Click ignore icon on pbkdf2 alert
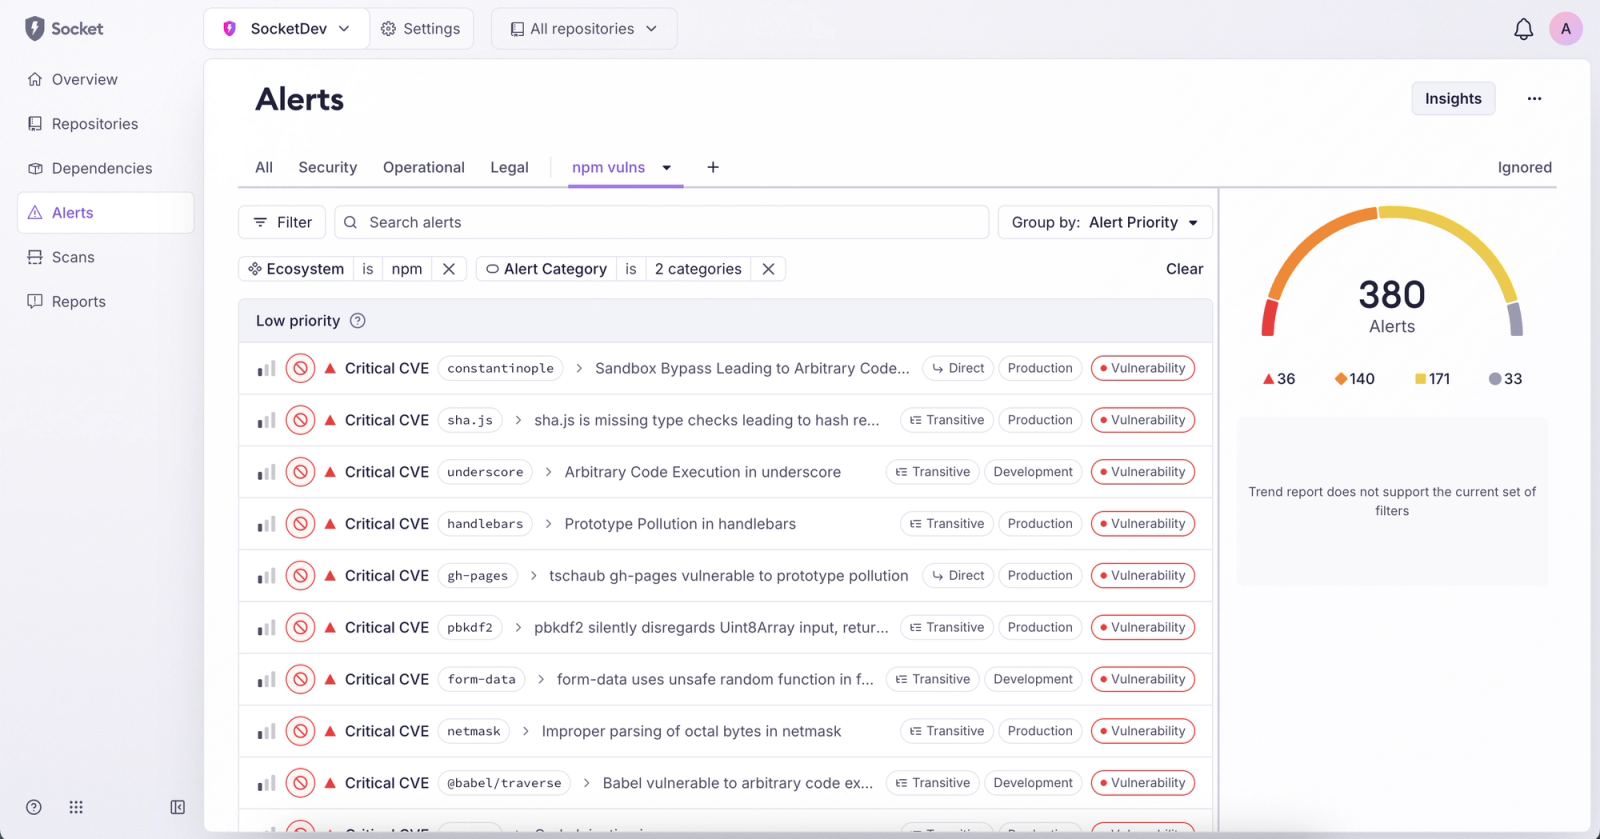 coord(300,628)
